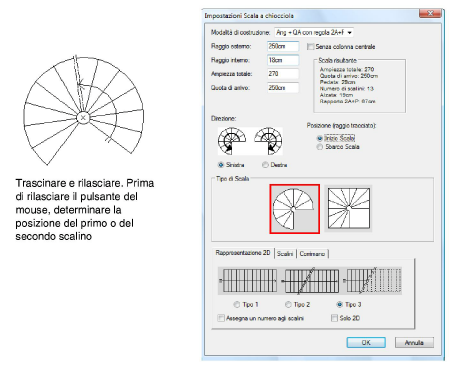The width and height of the screenshot is (464, 369).
Task: Click the Quota di arrivo input field
Action: pyautogui.click(x=283, y=88)
